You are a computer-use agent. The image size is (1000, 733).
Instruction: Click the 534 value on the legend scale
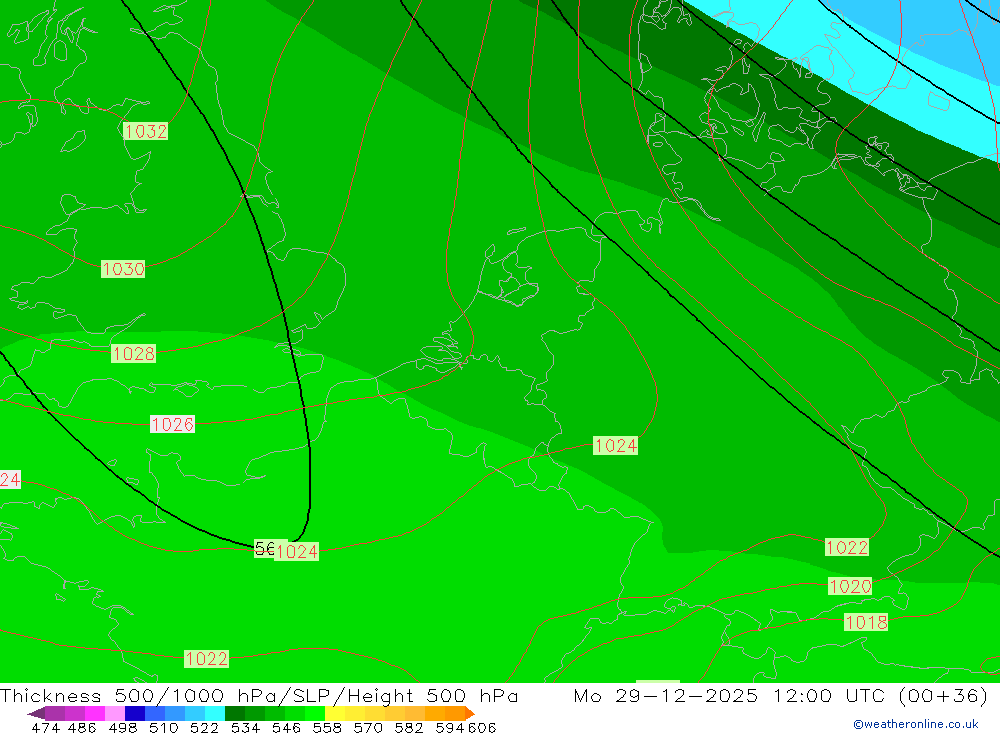(x=246, y=728)
